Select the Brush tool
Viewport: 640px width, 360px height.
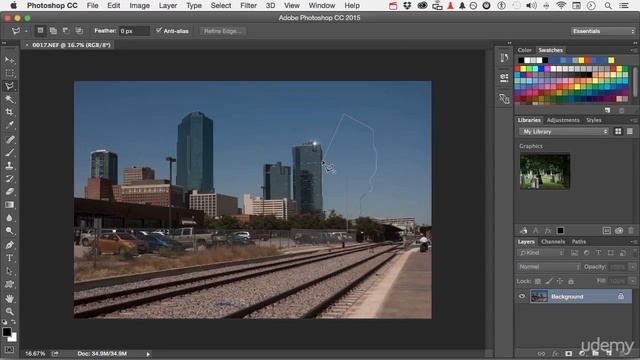9,153
